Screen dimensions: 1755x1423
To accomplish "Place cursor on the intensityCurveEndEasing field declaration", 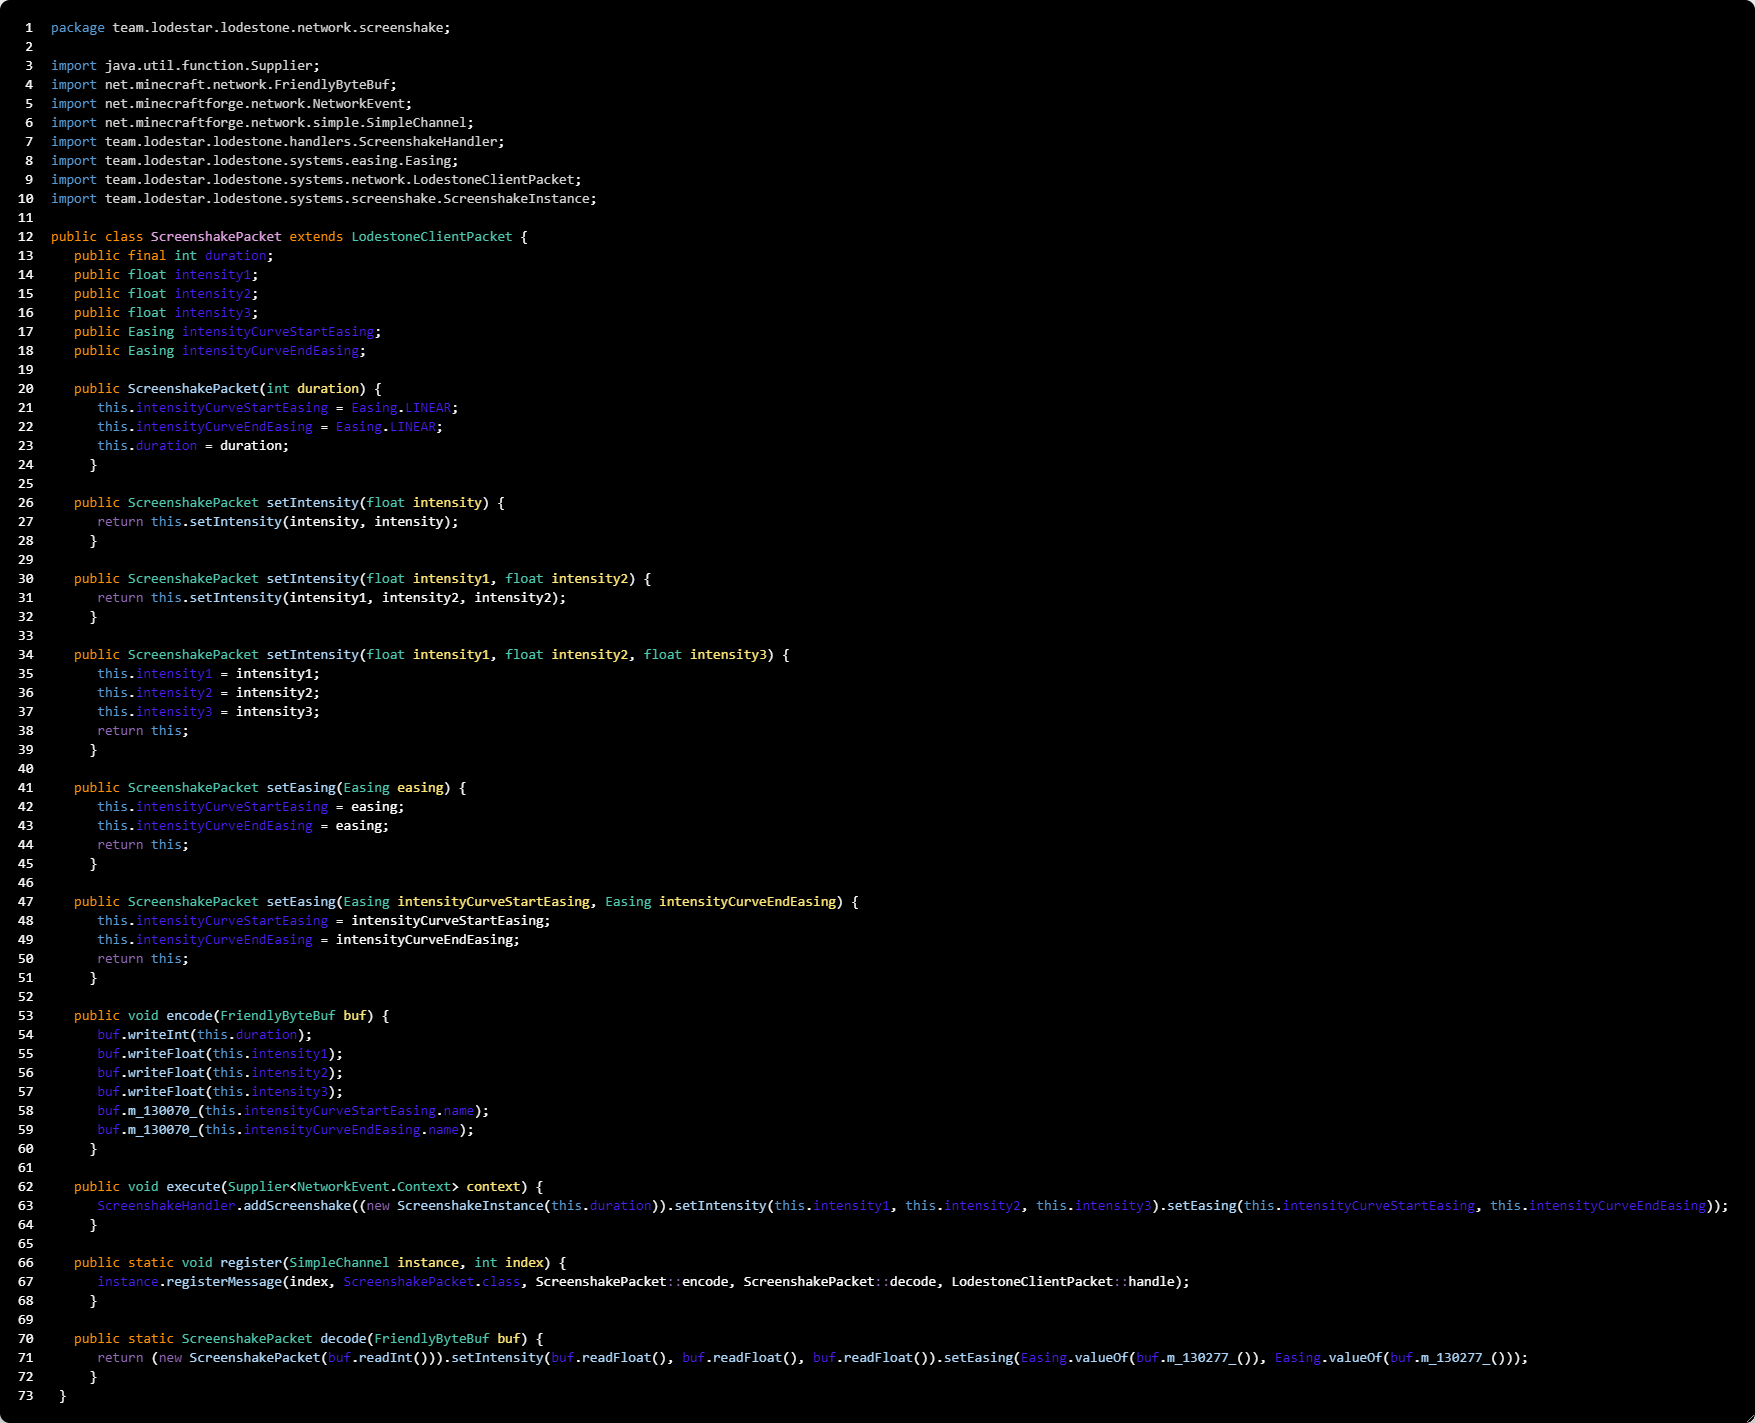I will [x=270, y=351].
